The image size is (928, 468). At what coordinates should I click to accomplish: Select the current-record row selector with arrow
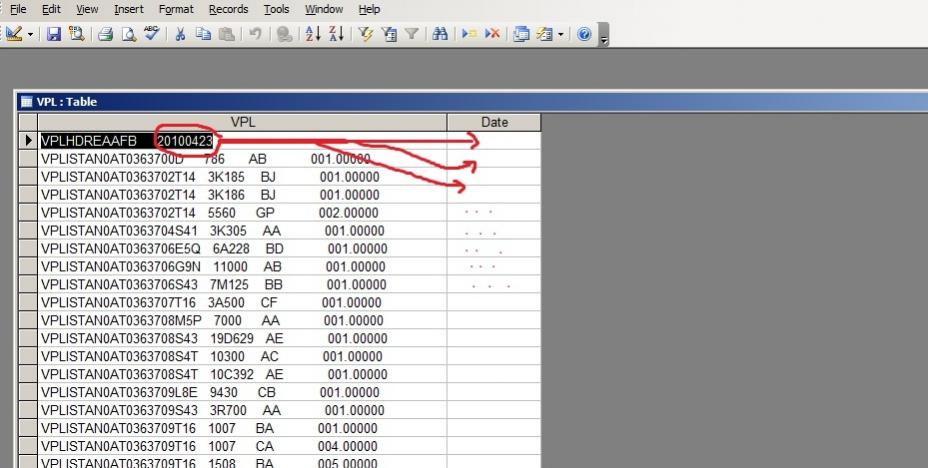(28, 141)
